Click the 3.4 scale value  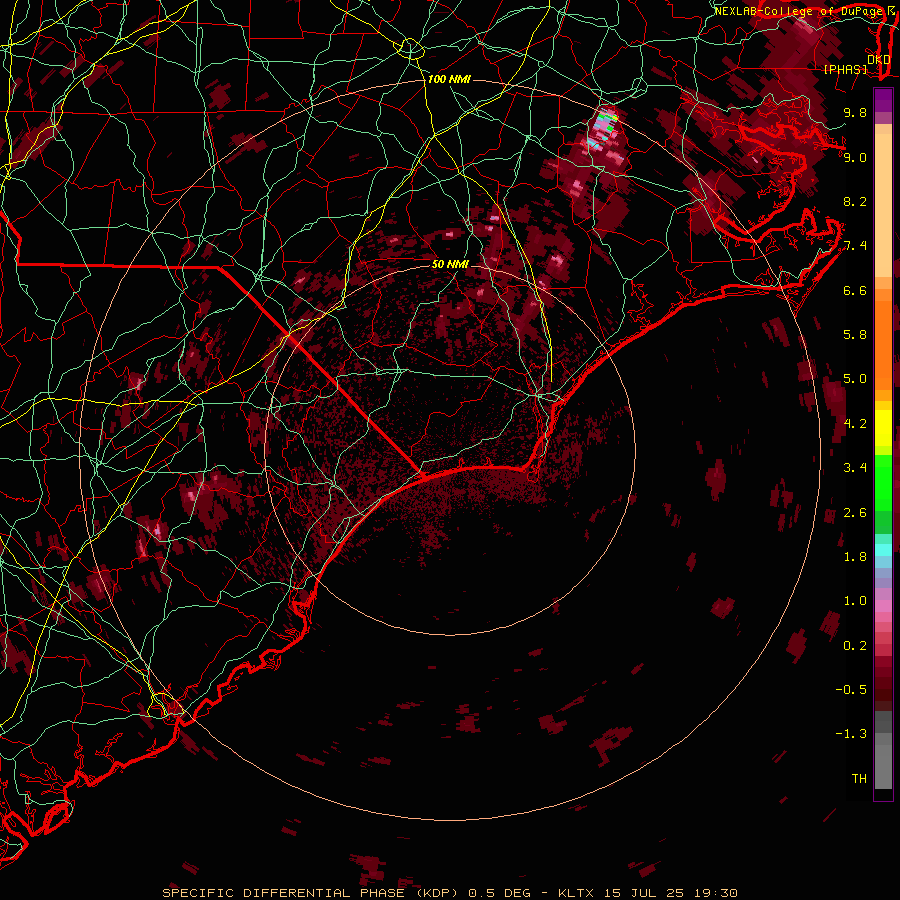coord(855,468)
